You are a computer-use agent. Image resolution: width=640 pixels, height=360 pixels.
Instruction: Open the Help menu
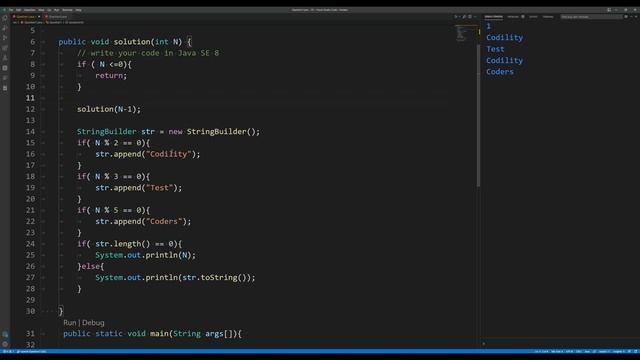78,10
